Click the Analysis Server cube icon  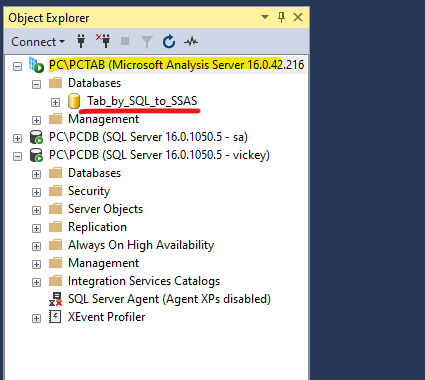click(x=36, y=65)
